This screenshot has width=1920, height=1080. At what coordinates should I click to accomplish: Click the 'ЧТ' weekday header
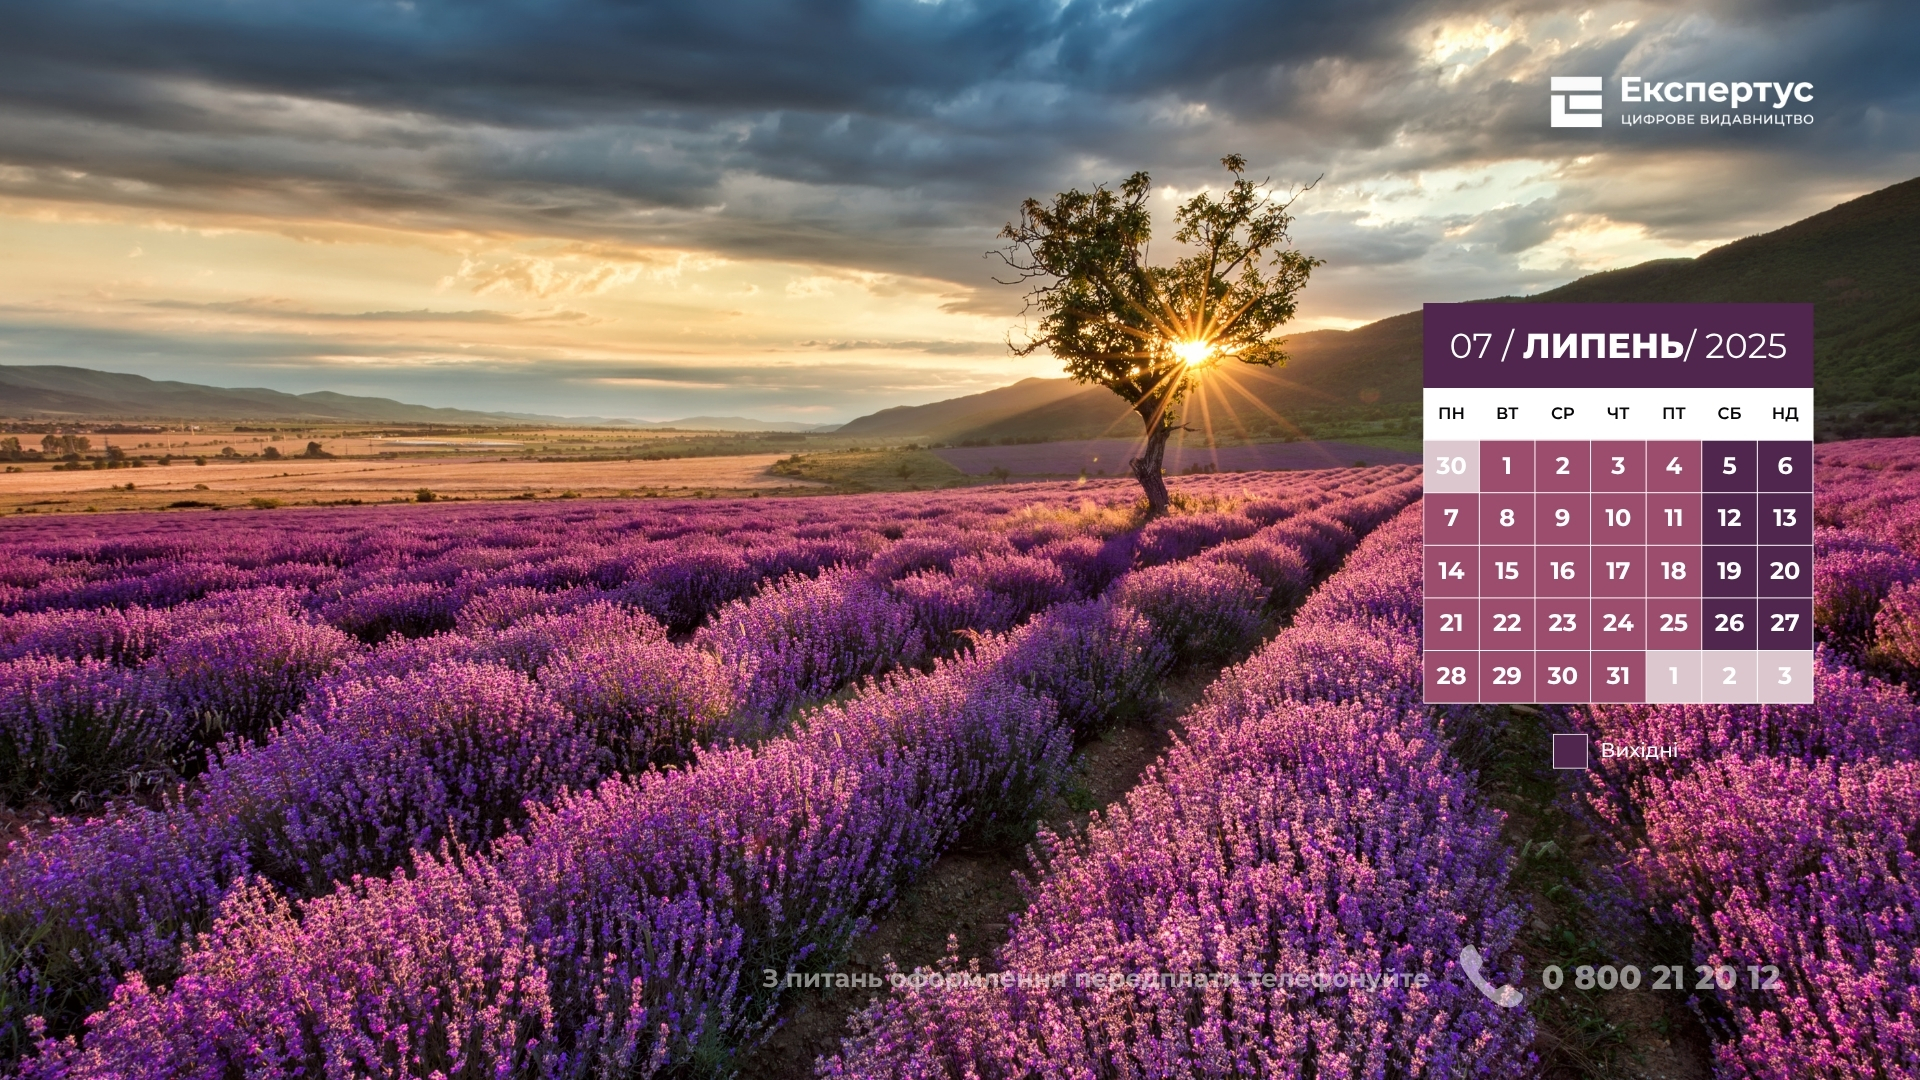click(x=1618, y=413)
